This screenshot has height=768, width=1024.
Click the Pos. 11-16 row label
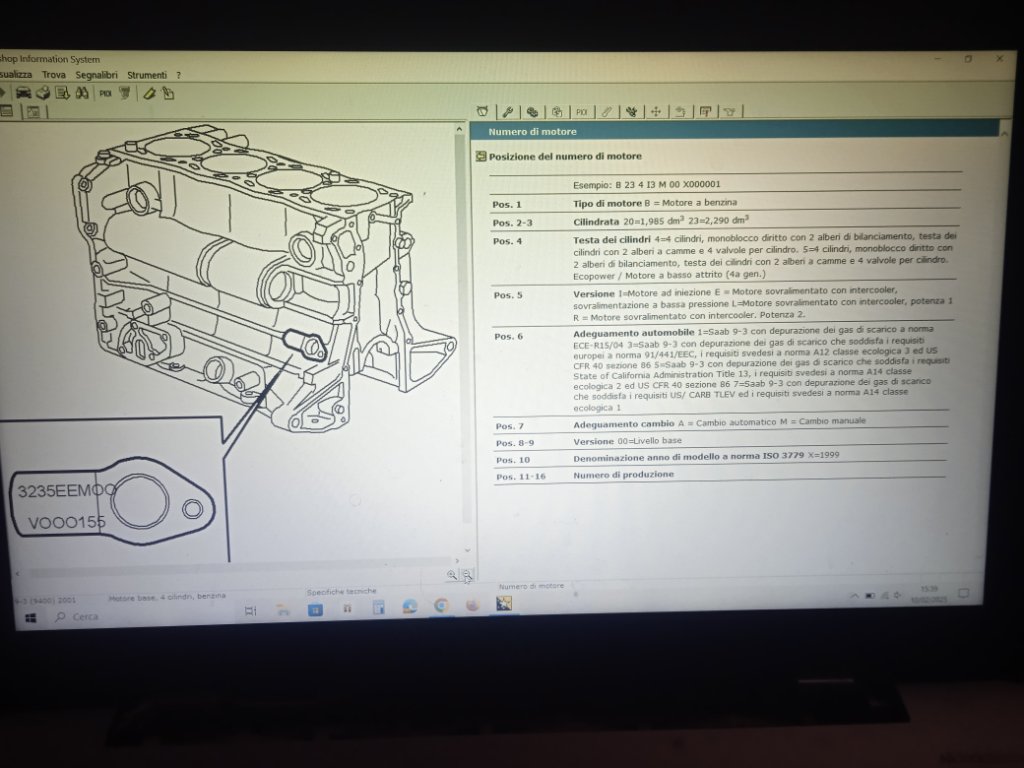520,477
